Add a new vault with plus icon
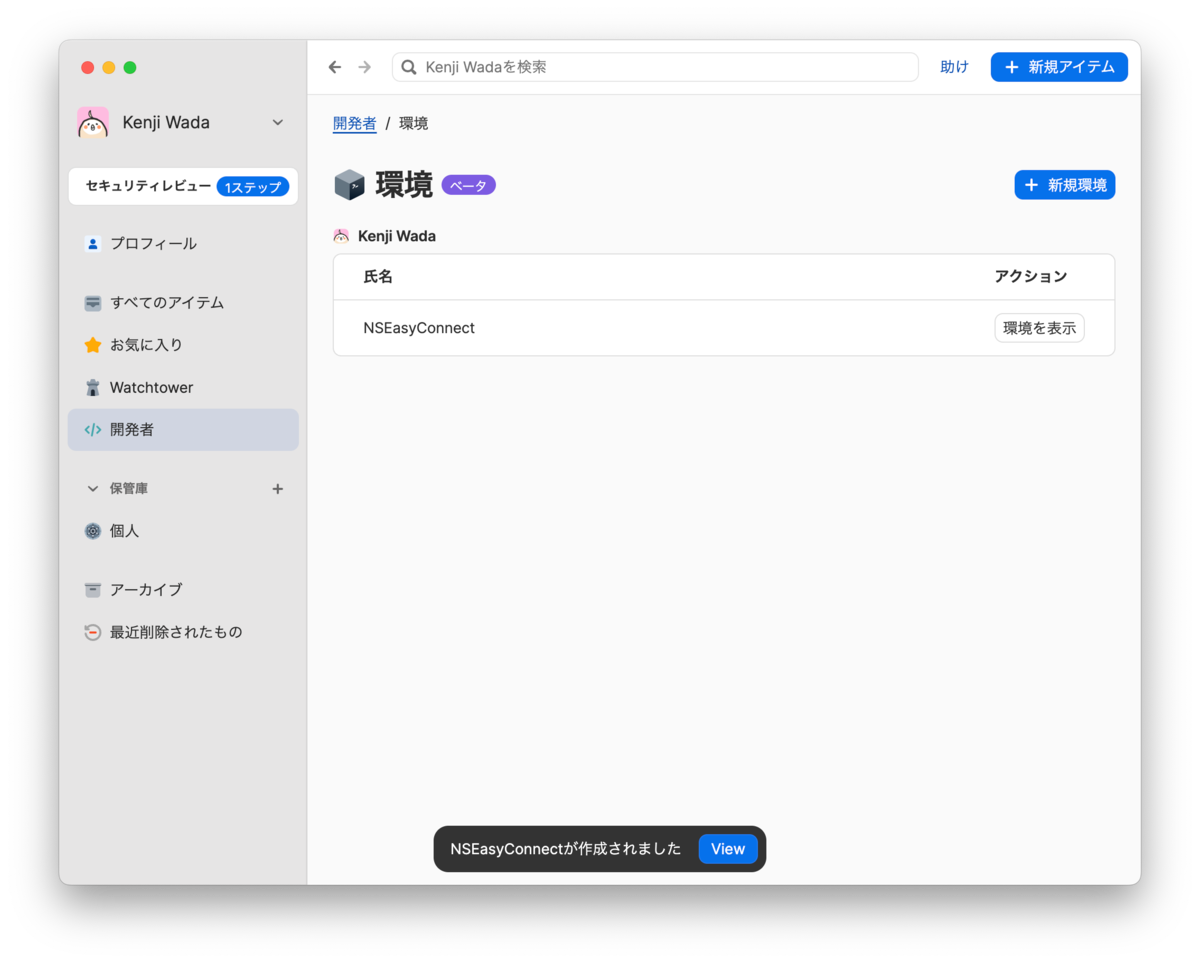Screen dimensions: 1200x963 [278, 489]
